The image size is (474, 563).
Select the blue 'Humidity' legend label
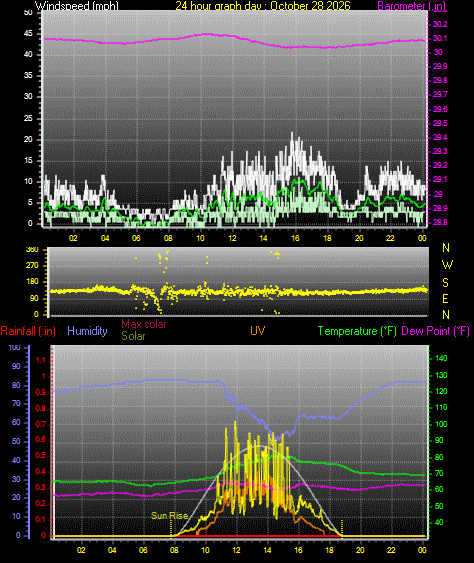click(x=87, y=331)
